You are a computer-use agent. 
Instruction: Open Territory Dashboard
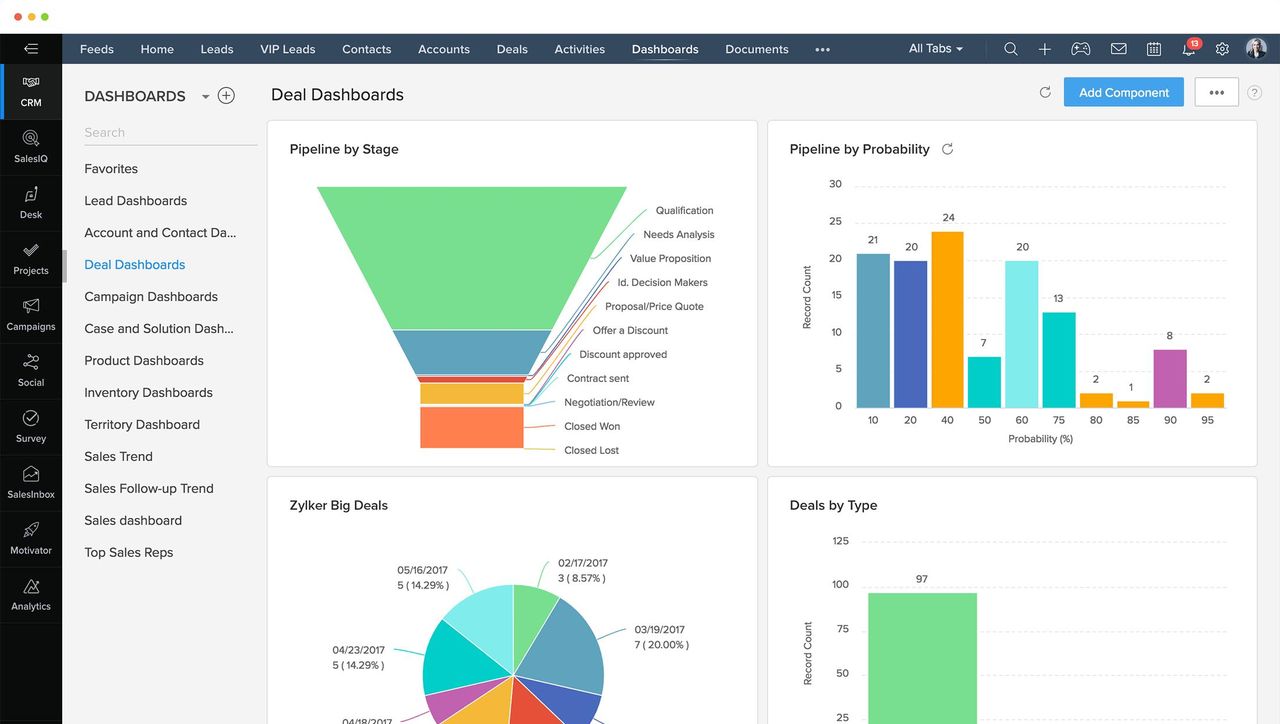[142, 425]
